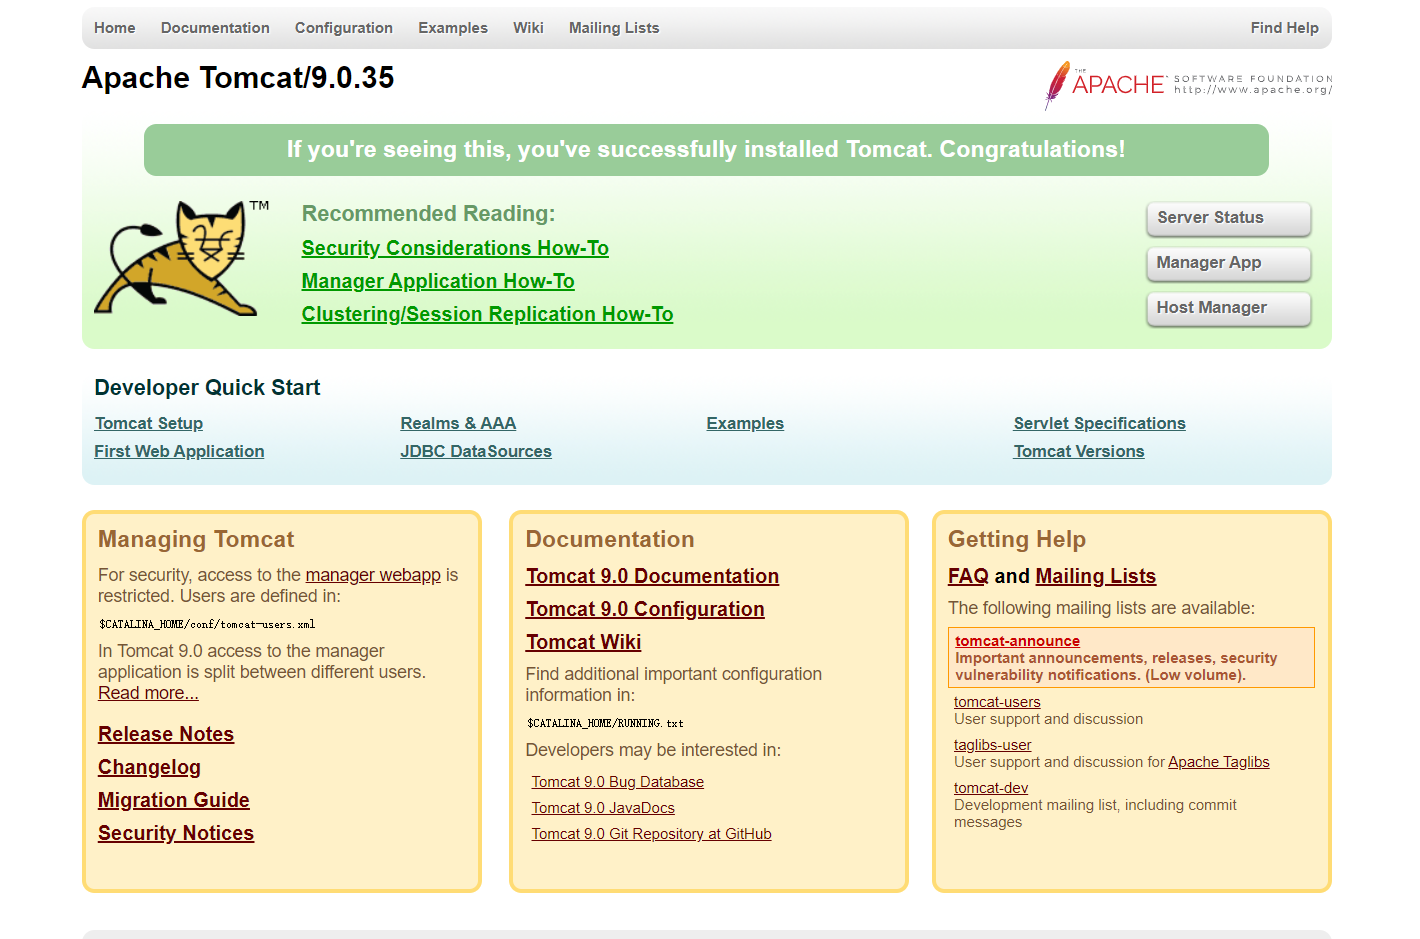The image size is (1420, 939).
Task: Open the tomcat-users mailing list link
Action: coord(997,702)
